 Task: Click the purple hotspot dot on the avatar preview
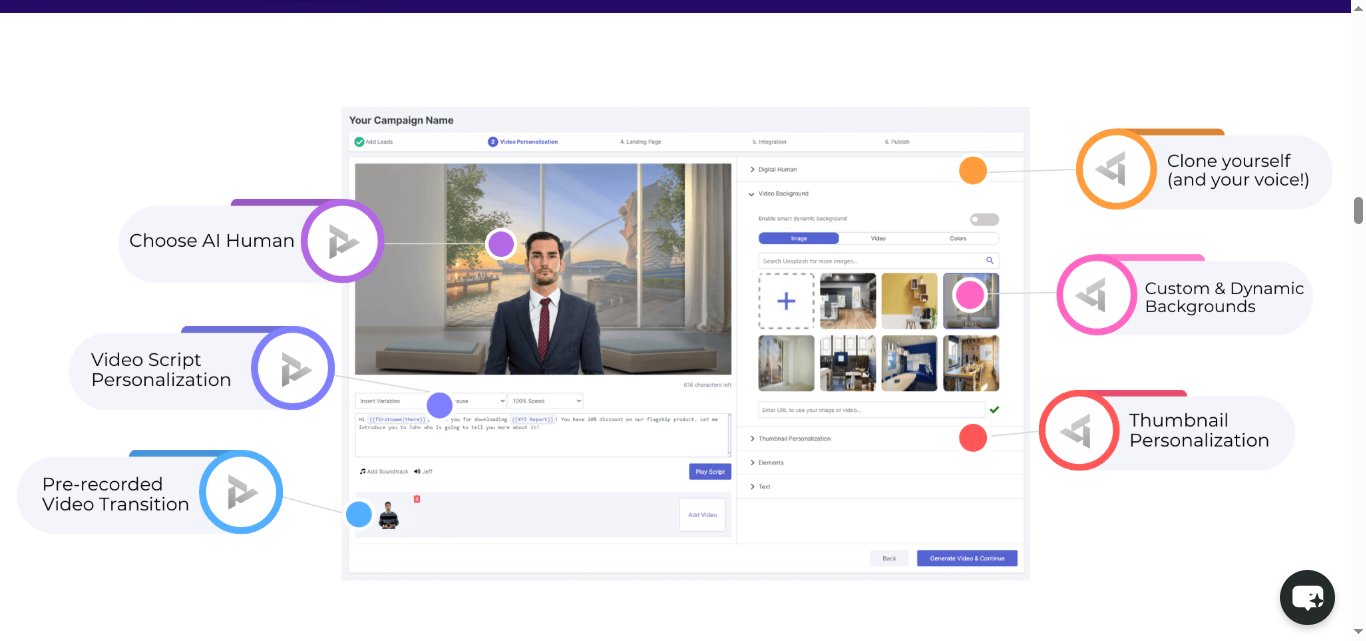point(500,244)
